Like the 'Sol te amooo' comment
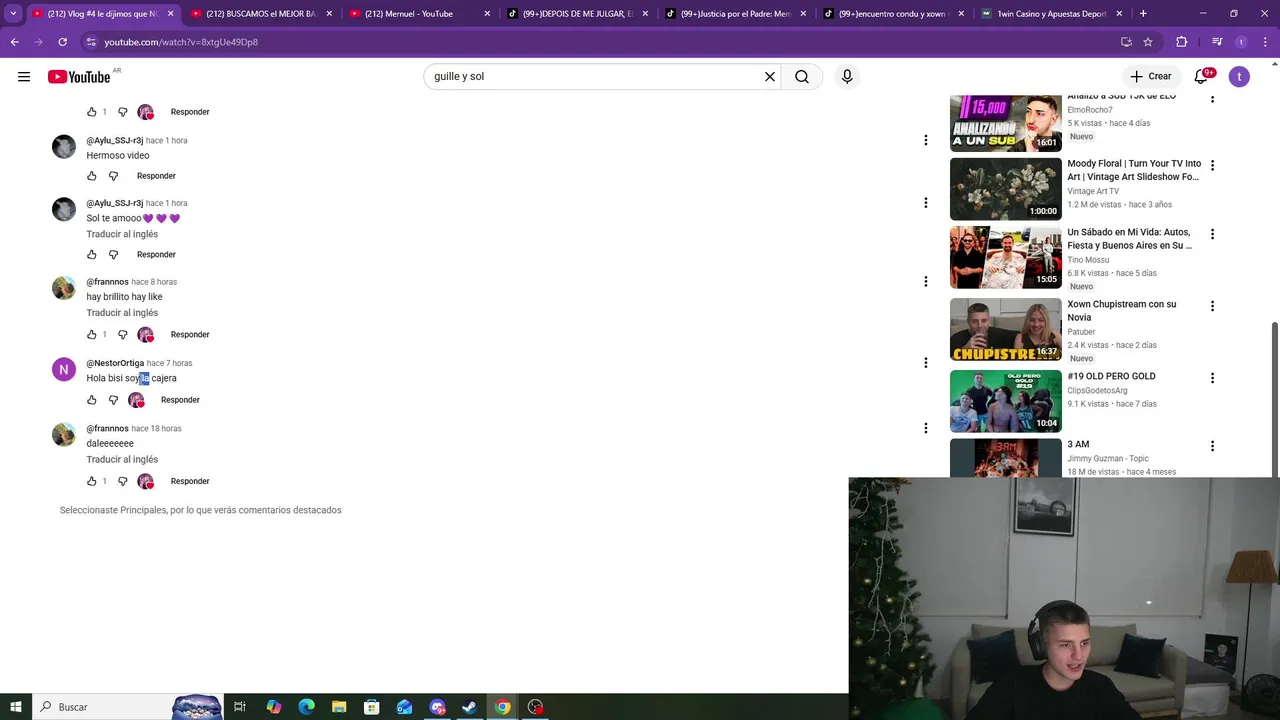The height and width of the screenshot is (720, 1280). [x=92, y=255]
